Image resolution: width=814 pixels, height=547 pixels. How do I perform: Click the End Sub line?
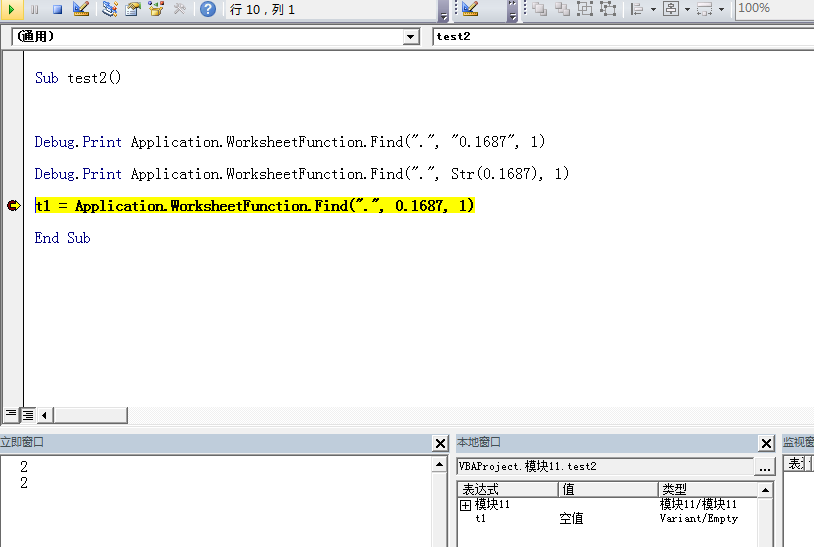pos(62,238)
